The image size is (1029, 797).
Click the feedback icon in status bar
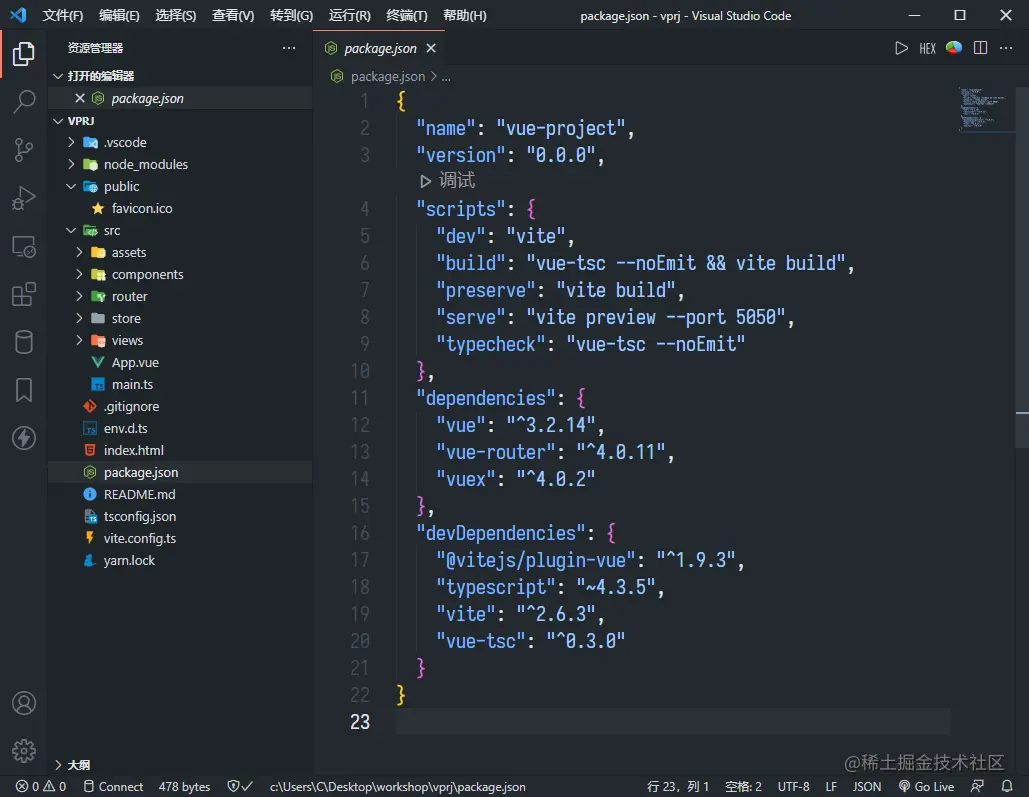[x=977, y=786]
